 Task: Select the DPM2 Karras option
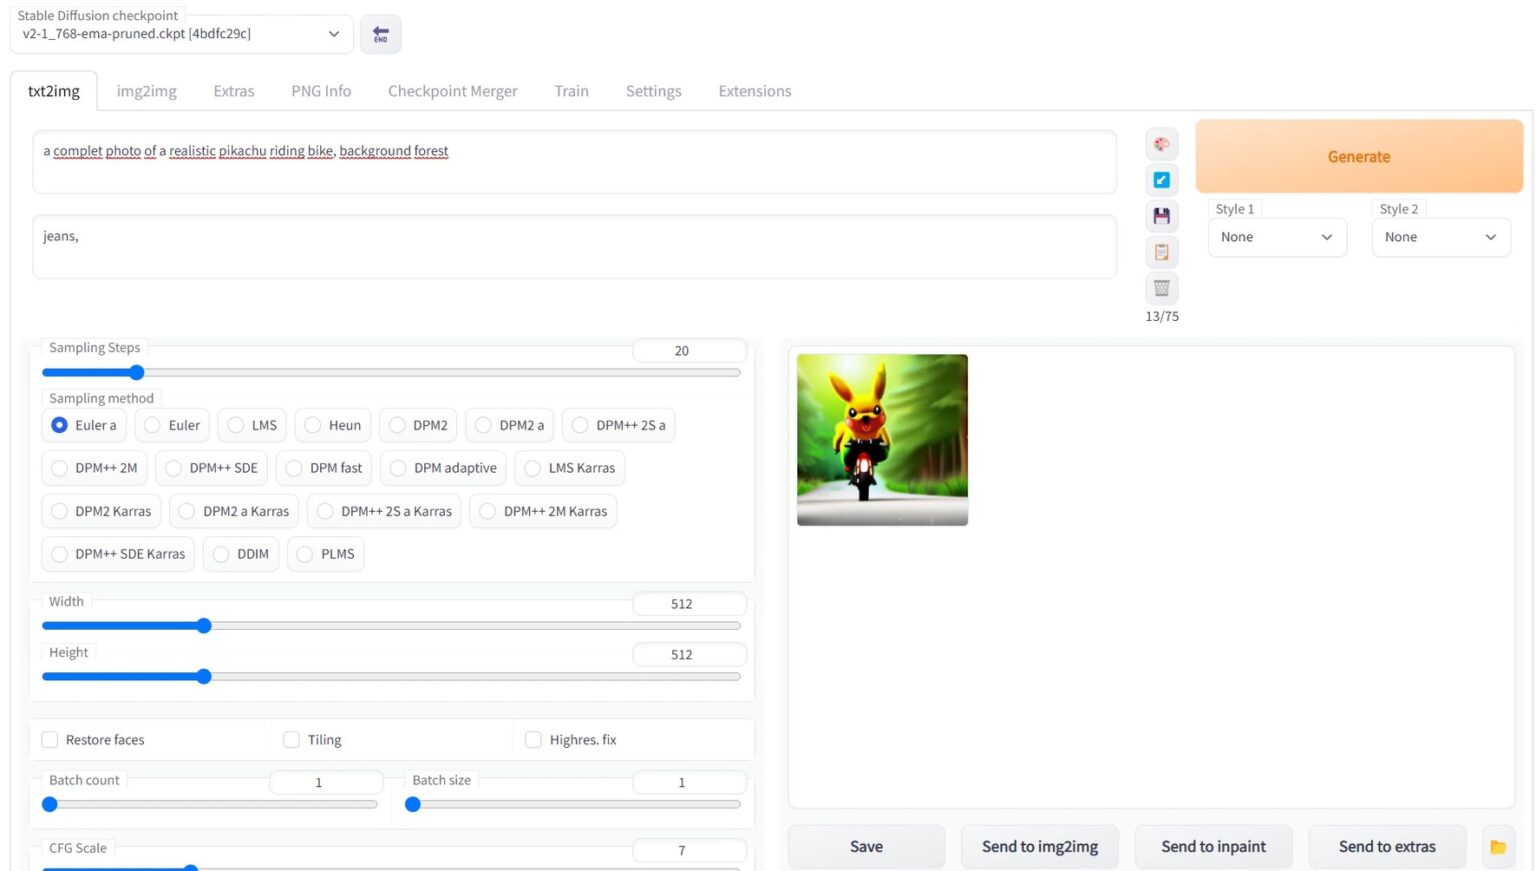(101, 511)
